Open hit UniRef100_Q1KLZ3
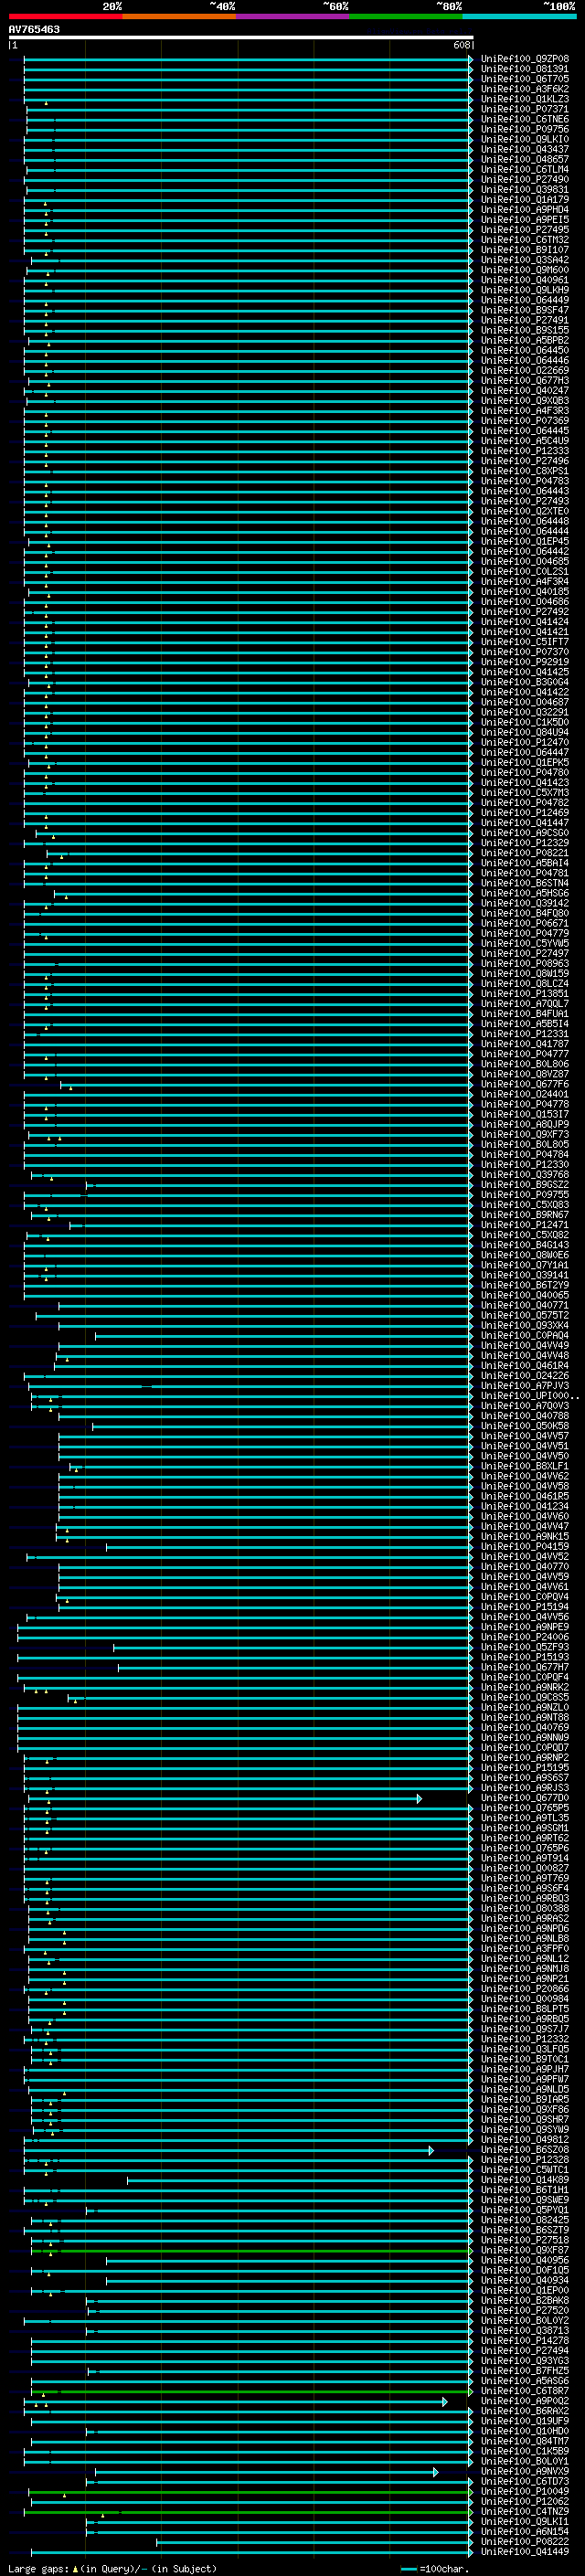Viewport: 585px width, 2576px height. tap(524, 99)
